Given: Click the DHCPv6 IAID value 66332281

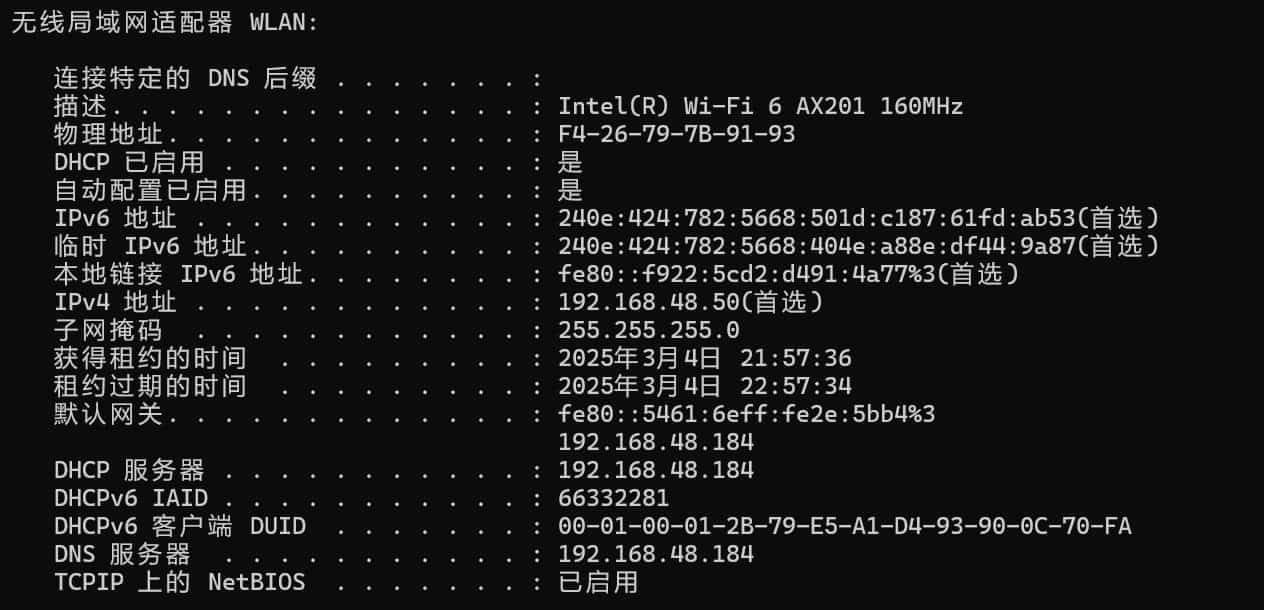Looking at the screenshot, I should (614, 498).
